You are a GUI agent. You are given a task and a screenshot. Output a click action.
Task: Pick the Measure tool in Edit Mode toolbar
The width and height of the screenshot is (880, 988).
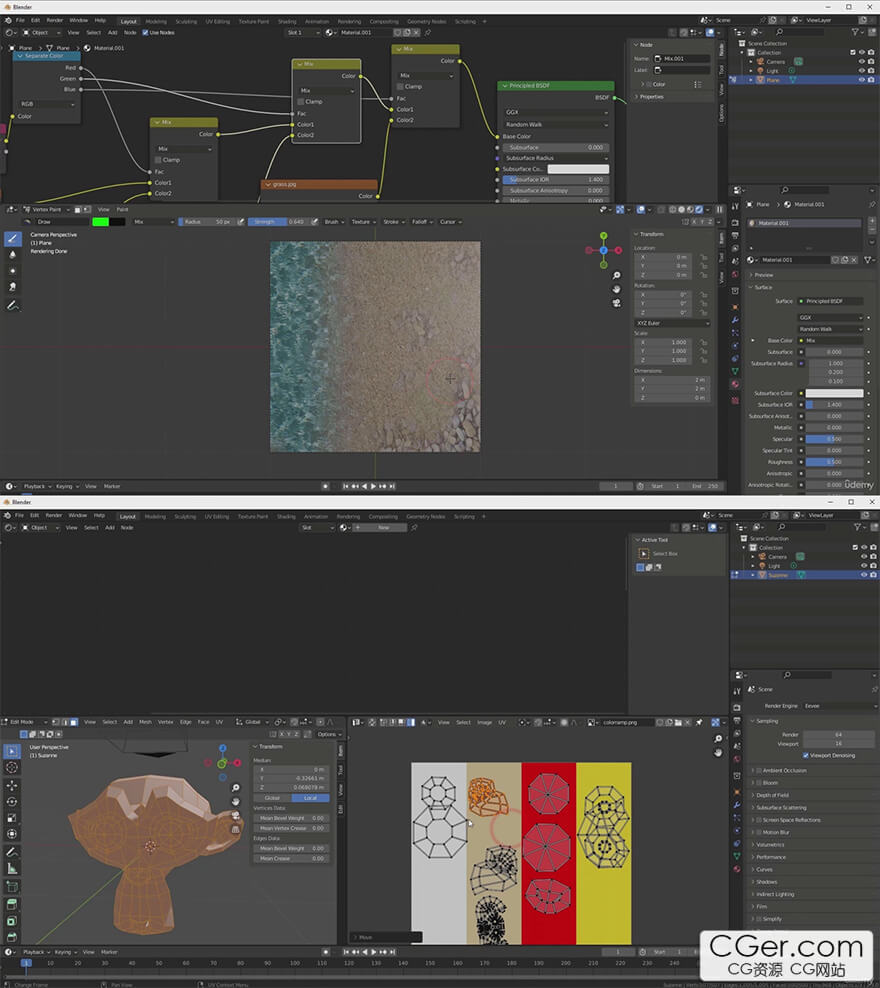coord(12,869)
